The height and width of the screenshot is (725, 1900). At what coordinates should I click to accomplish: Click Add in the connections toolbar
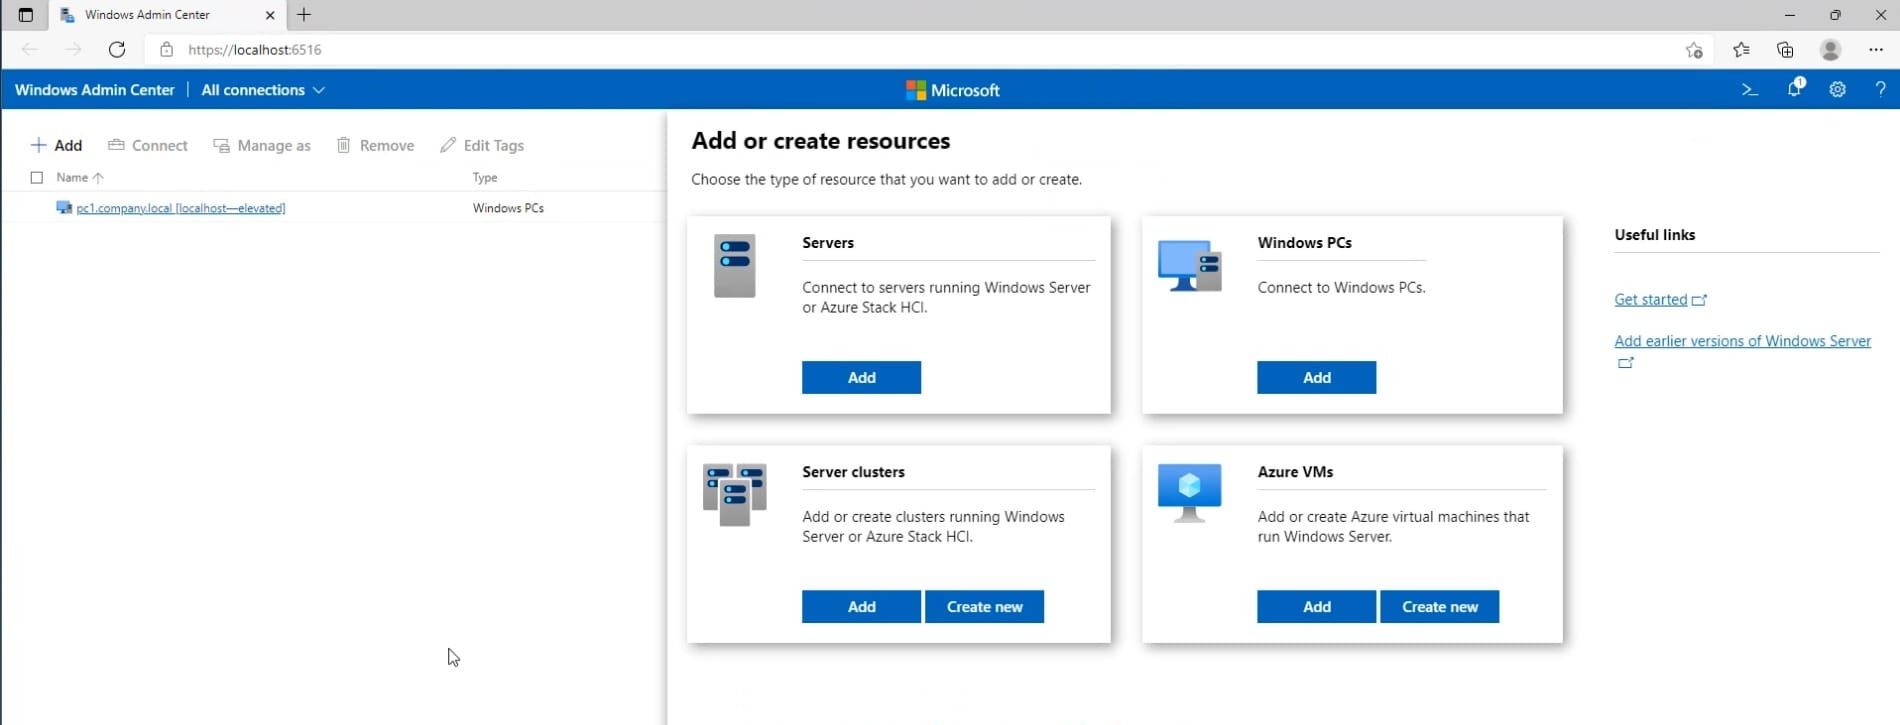[56, 145]
